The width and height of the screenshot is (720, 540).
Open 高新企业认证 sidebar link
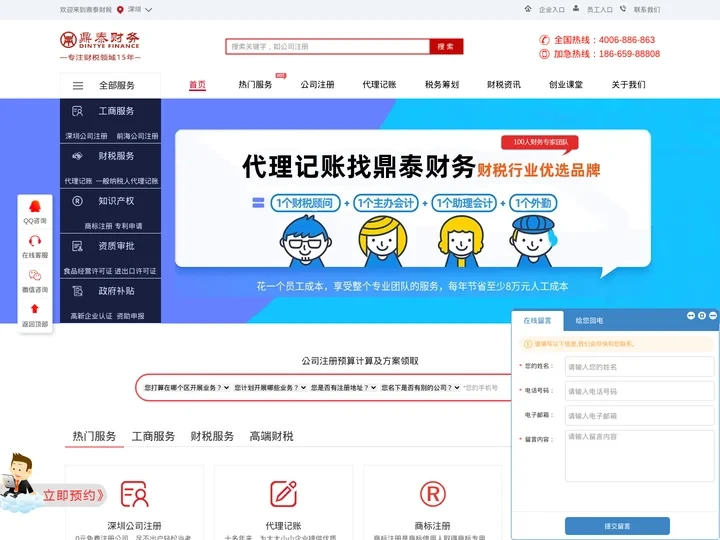[91, 316]
